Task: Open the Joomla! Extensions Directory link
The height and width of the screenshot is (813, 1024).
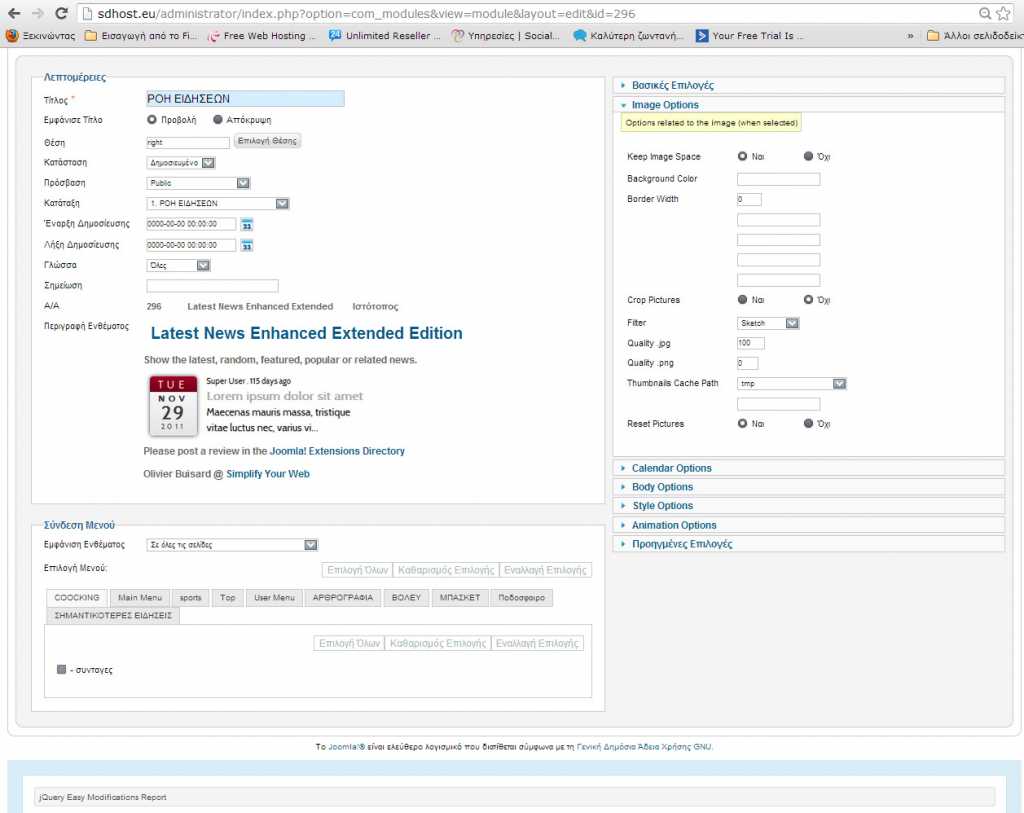Action: pos(337,452)
